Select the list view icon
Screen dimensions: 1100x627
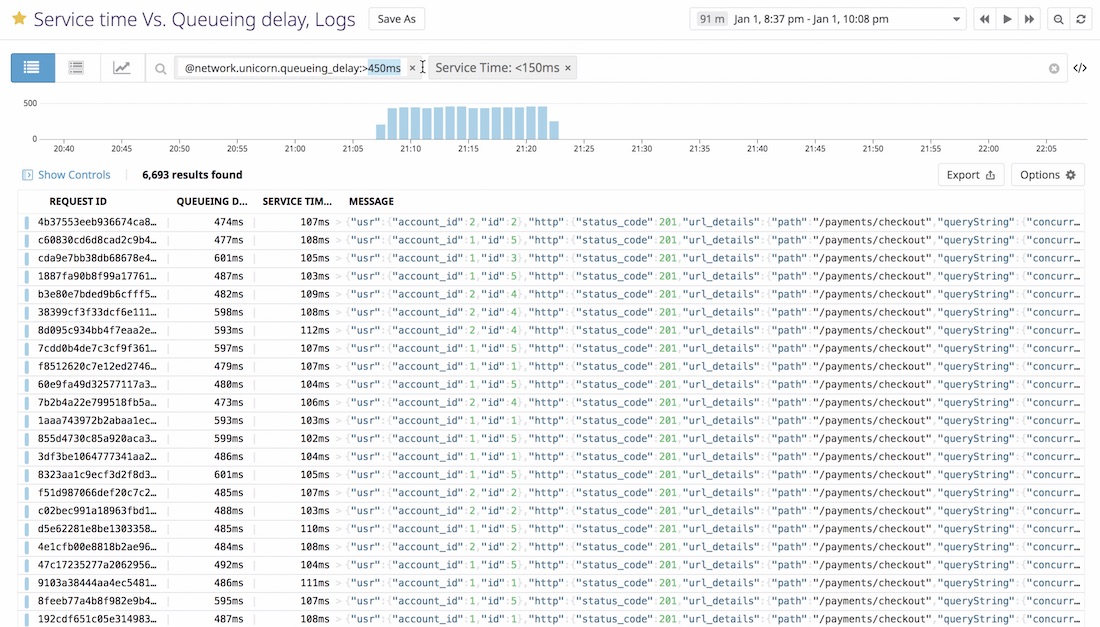[31, 67]
